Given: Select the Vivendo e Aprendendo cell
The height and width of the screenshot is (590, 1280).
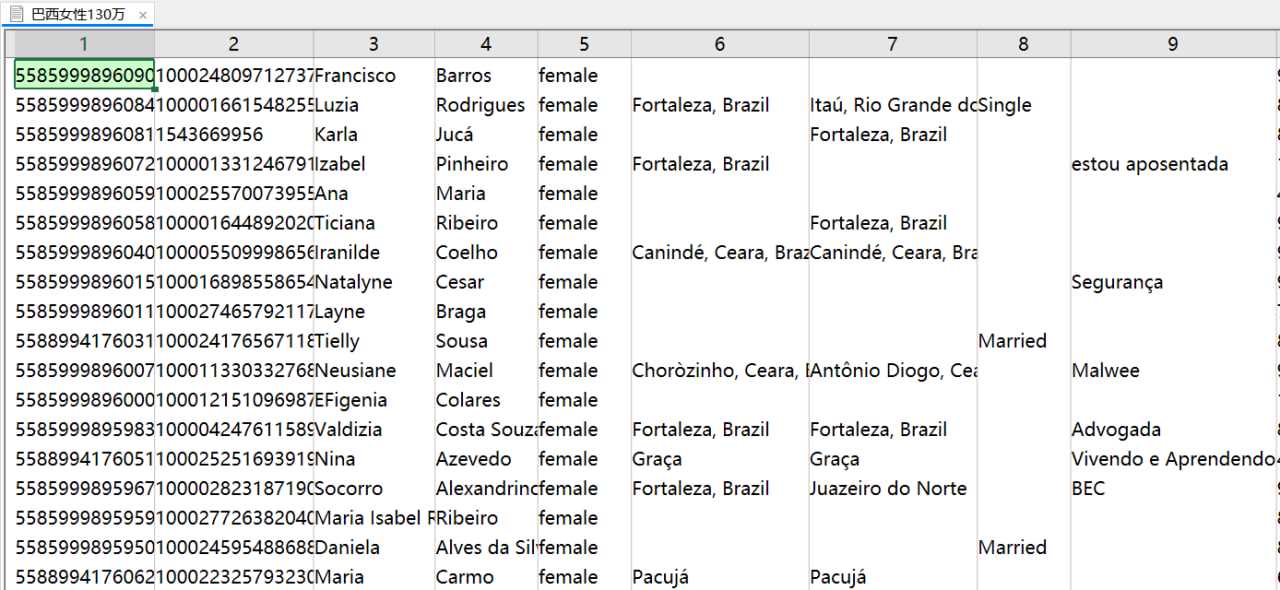Looking at the screenshot, I should pyautogui.click(x=1173, y=459).
